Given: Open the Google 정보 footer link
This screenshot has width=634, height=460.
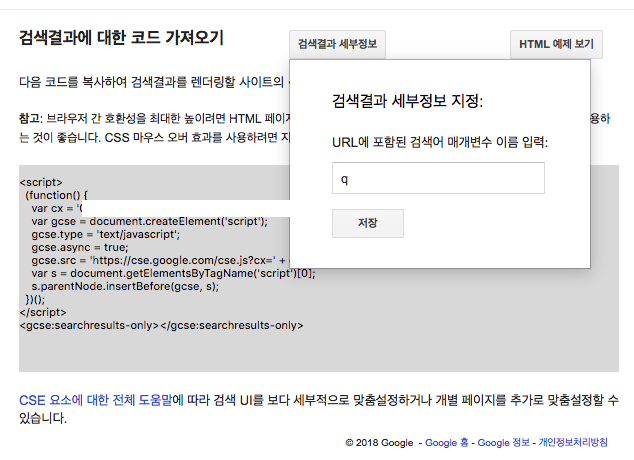Looking at the screenshot, I should coord(503,443).
